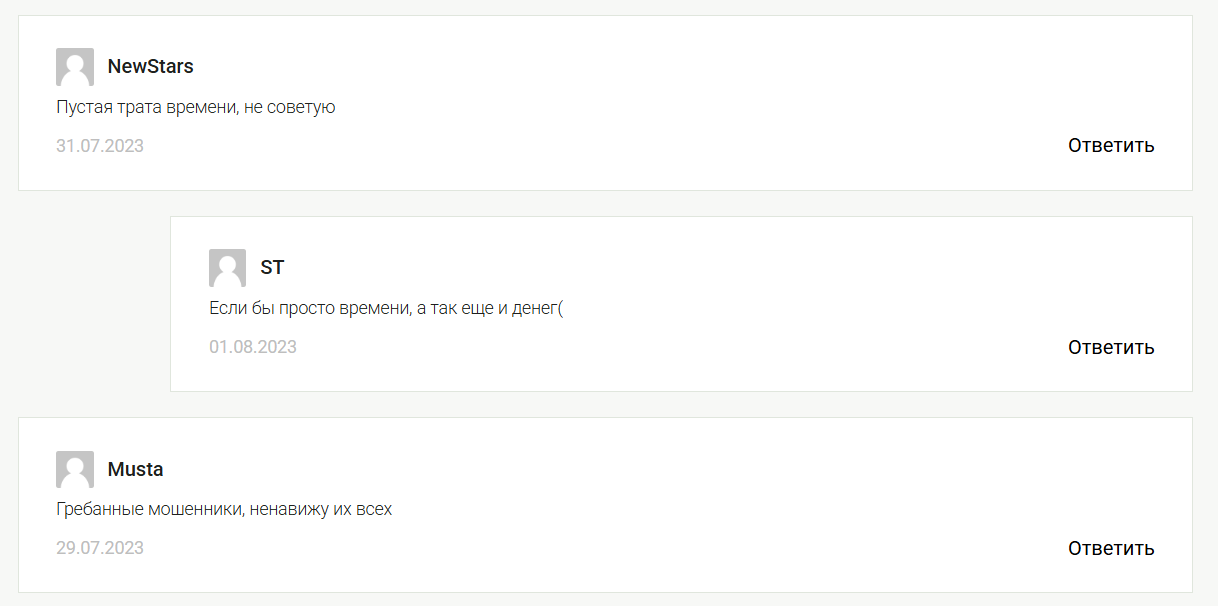1218x606 pixels.
Task: Click ST's gray avatar icon
Action: [227, 268]
